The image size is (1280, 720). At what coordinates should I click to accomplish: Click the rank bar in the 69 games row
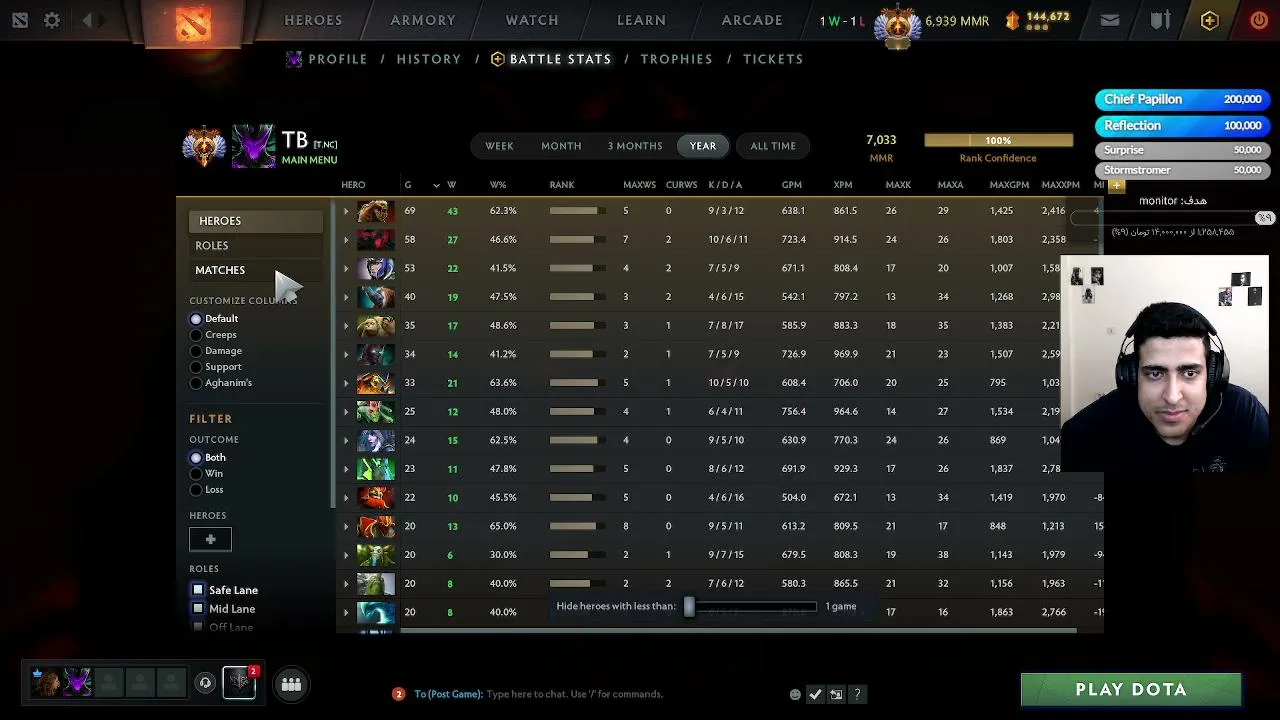(576, 211)
